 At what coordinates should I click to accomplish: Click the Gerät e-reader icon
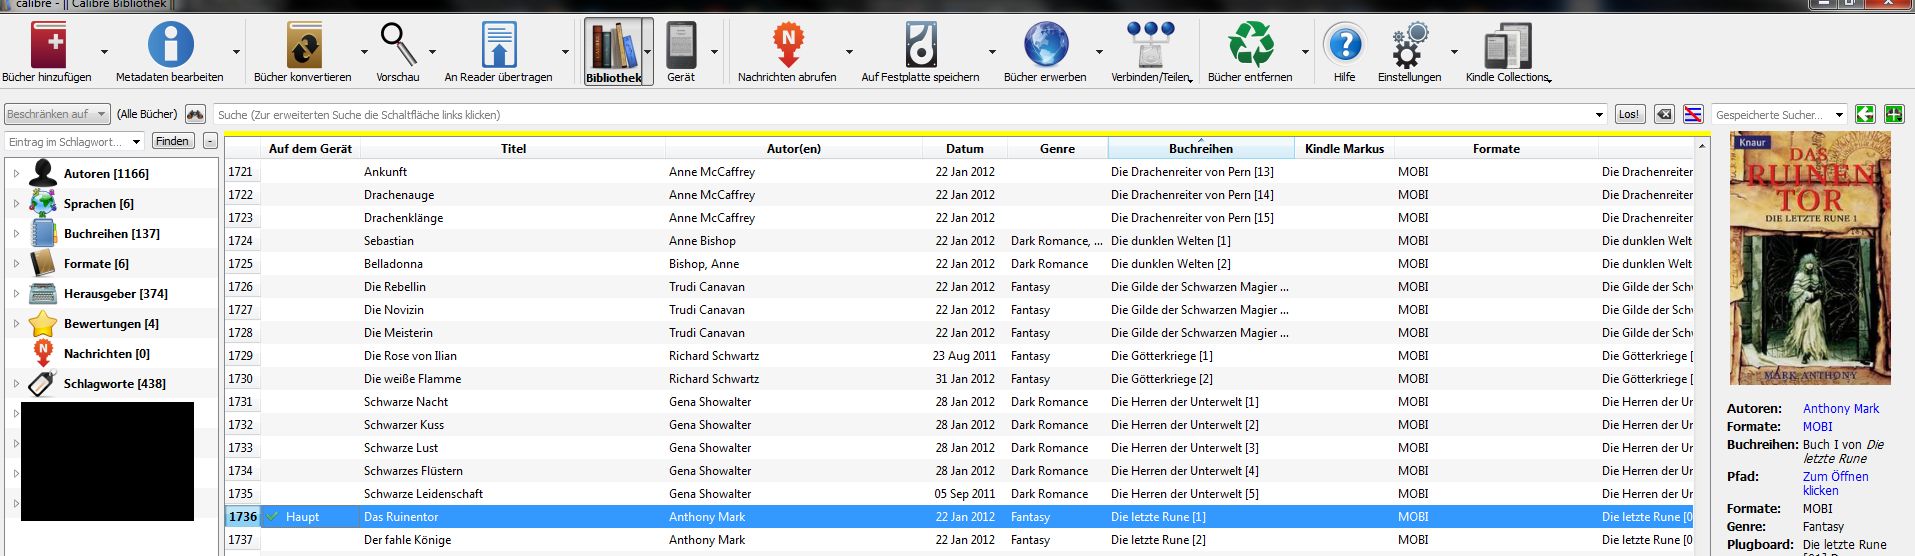[681, 45]
